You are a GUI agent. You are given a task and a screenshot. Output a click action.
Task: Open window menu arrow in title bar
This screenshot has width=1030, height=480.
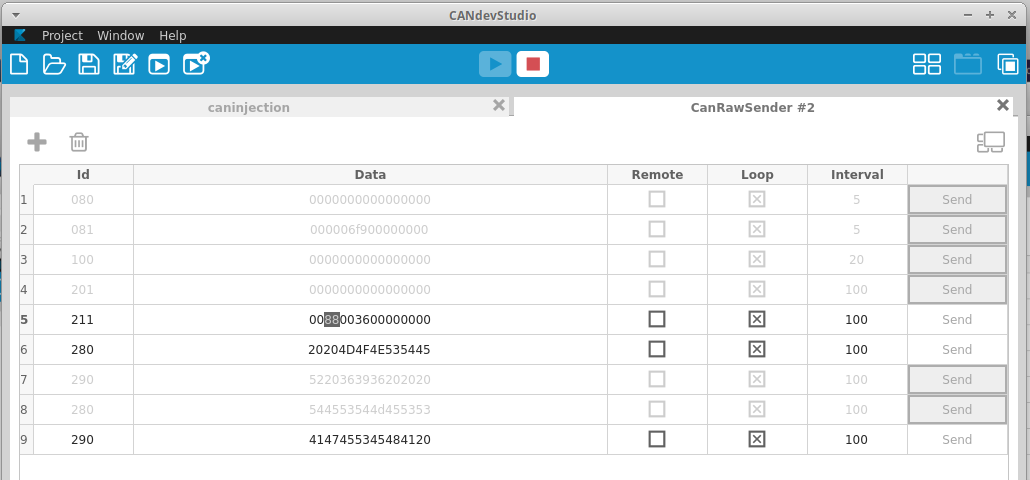16,15
